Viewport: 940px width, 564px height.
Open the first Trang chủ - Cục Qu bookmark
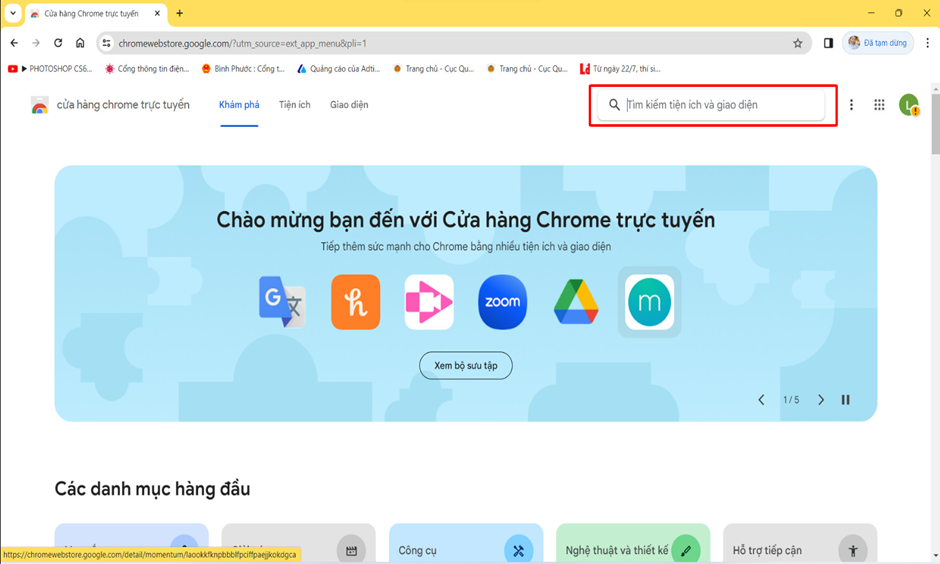[433, 69]
